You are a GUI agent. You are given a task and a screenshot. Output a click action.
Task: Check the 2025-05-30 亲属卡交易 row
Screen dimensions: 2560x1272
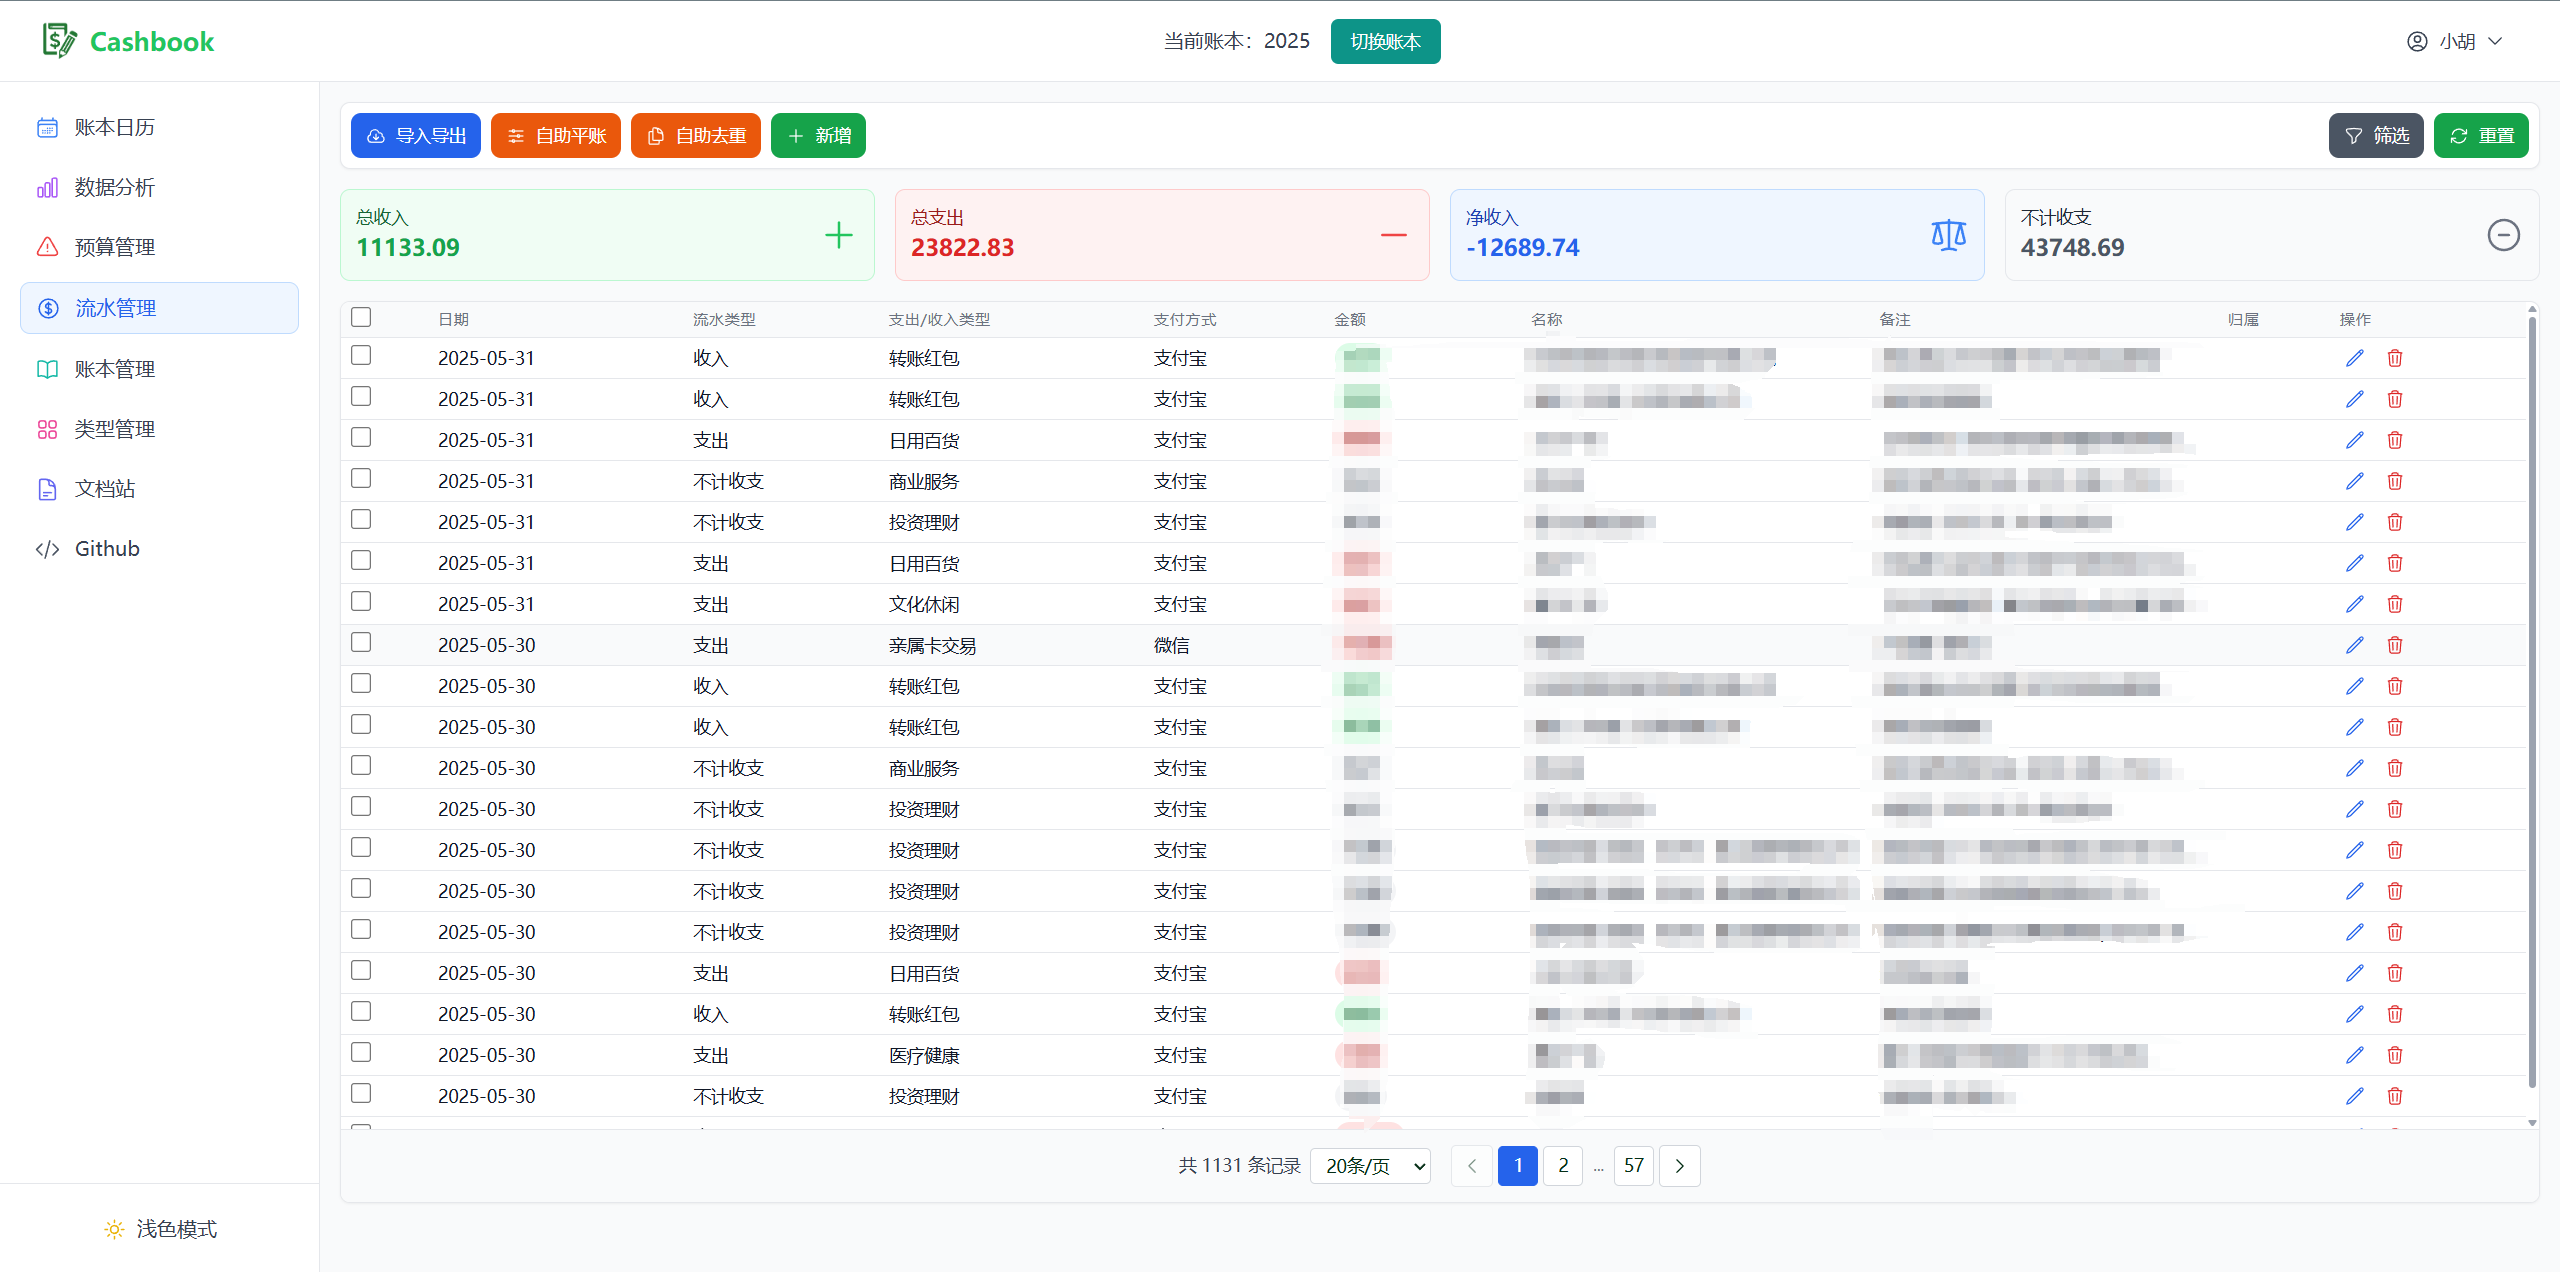pyautogui.click(x=361, y=642)
